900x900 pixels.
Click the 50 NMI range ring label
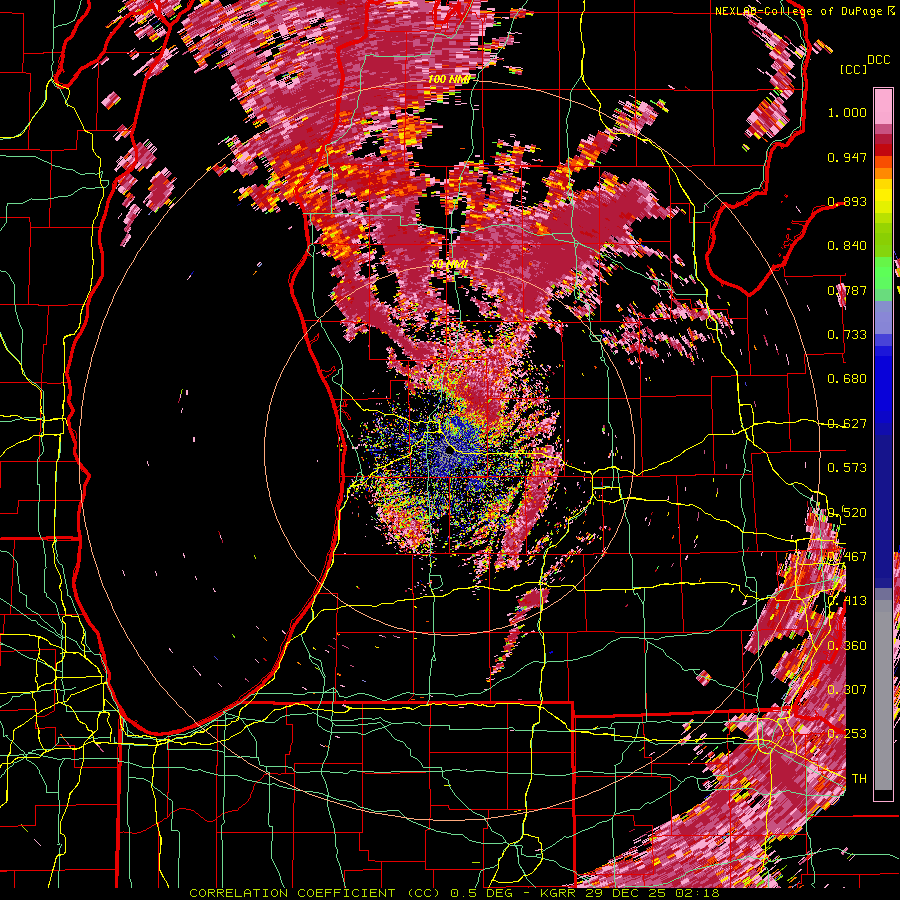point(449,264)
